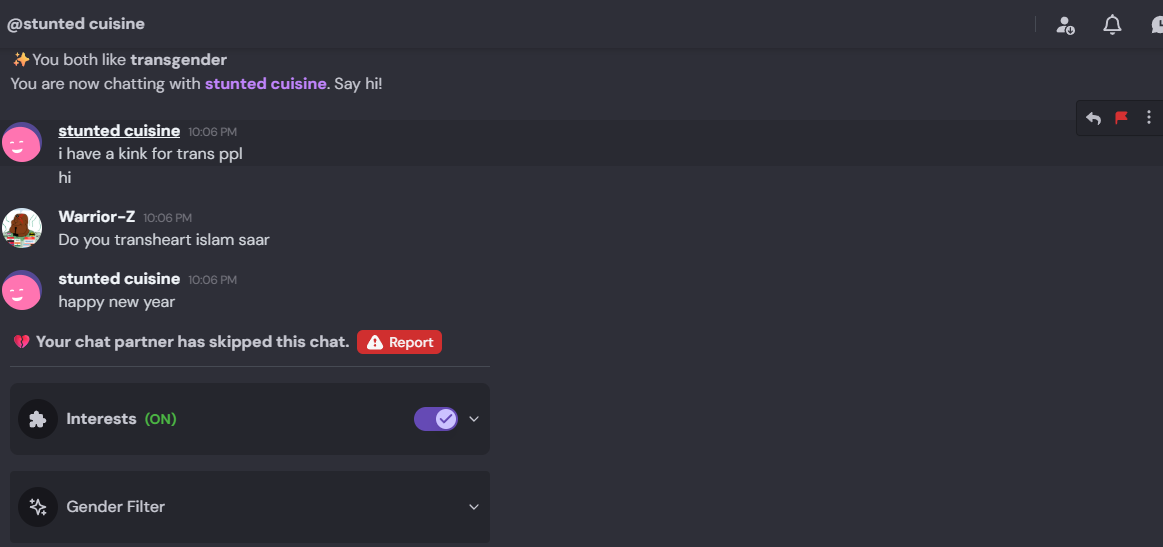Screen dimensions: 1163x547
Task: Click the red Report button
Action: (x=399, y=342)
